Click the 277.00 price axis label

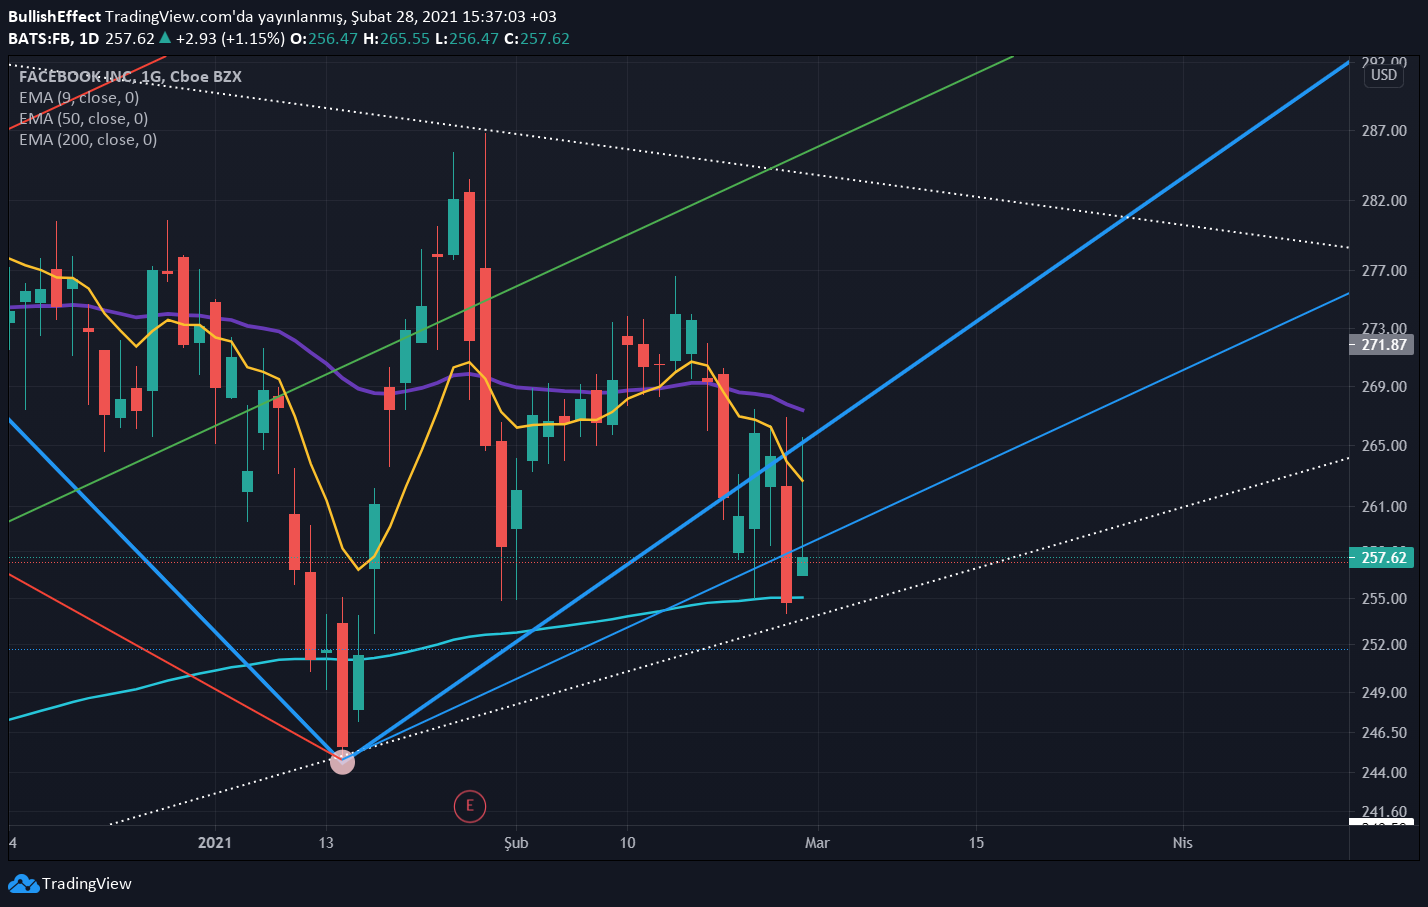pyautogui.click(x=1384, y=271)
